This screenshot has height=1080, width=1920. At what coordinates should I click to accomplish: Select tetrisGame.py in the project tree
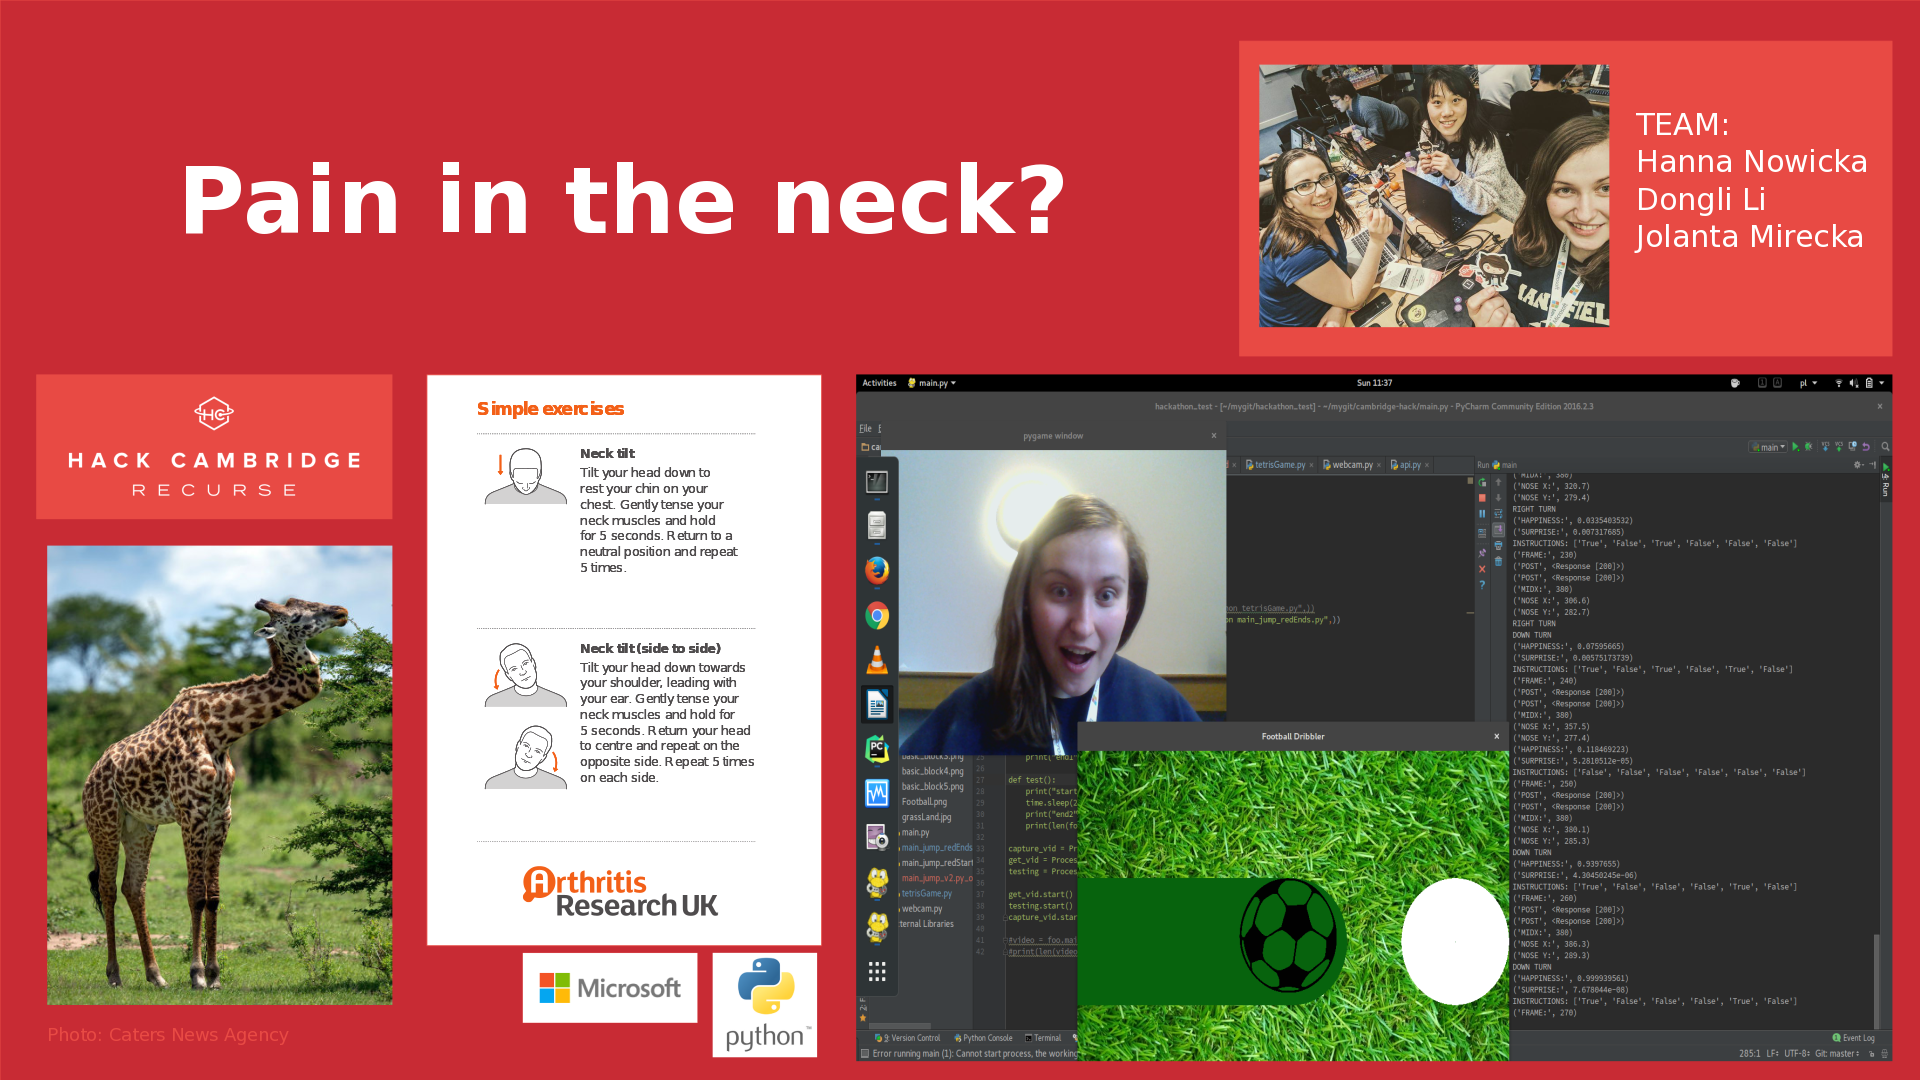pos(926,894)
